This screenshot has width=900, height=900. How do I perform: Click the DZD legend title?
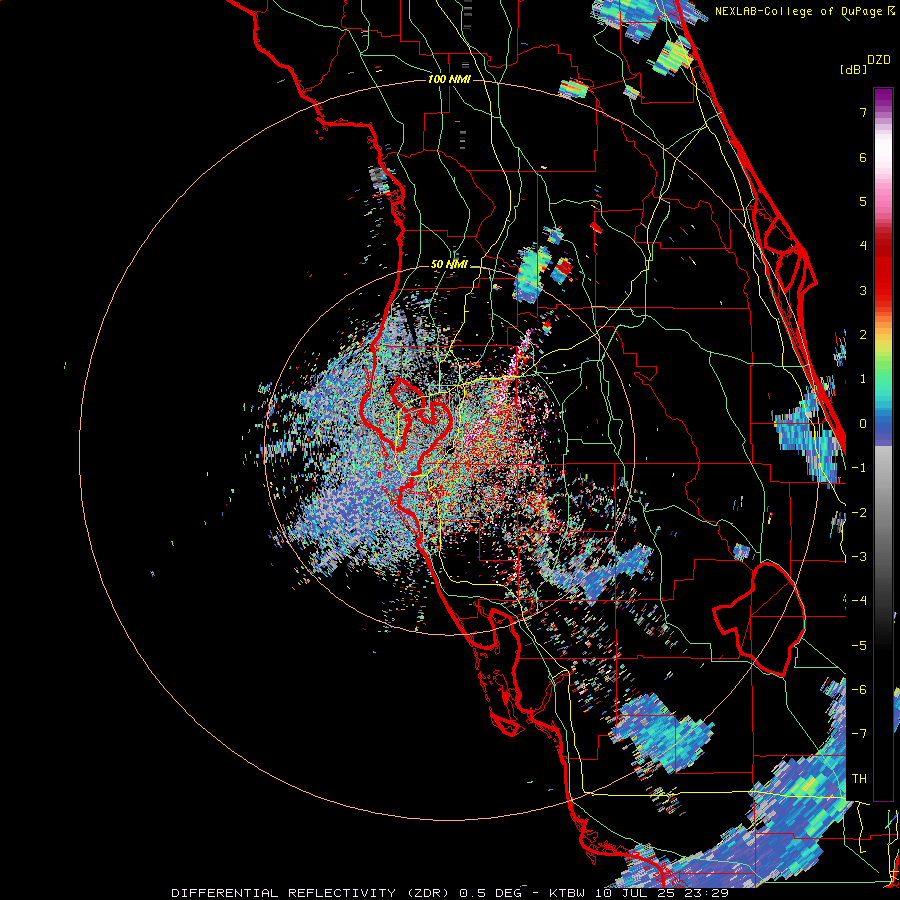(879, 60)
